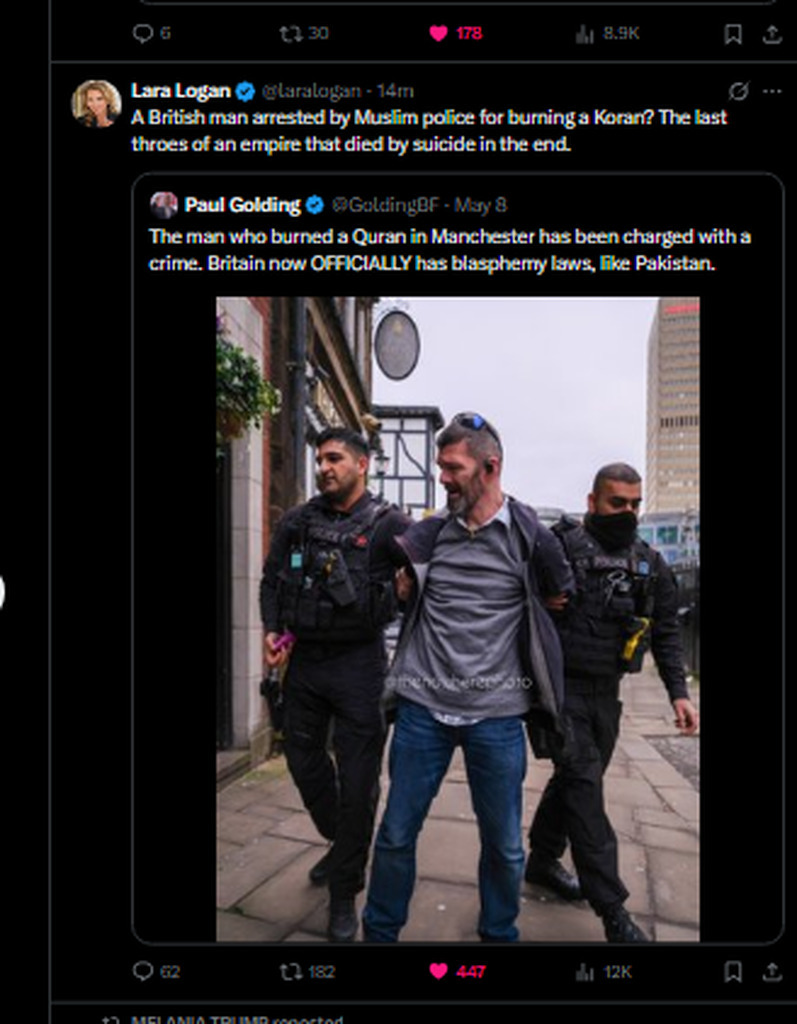Screen dimensions: 797x1024
Task: Open repost menu showing 30 reposts
Action: pos(290,33)
